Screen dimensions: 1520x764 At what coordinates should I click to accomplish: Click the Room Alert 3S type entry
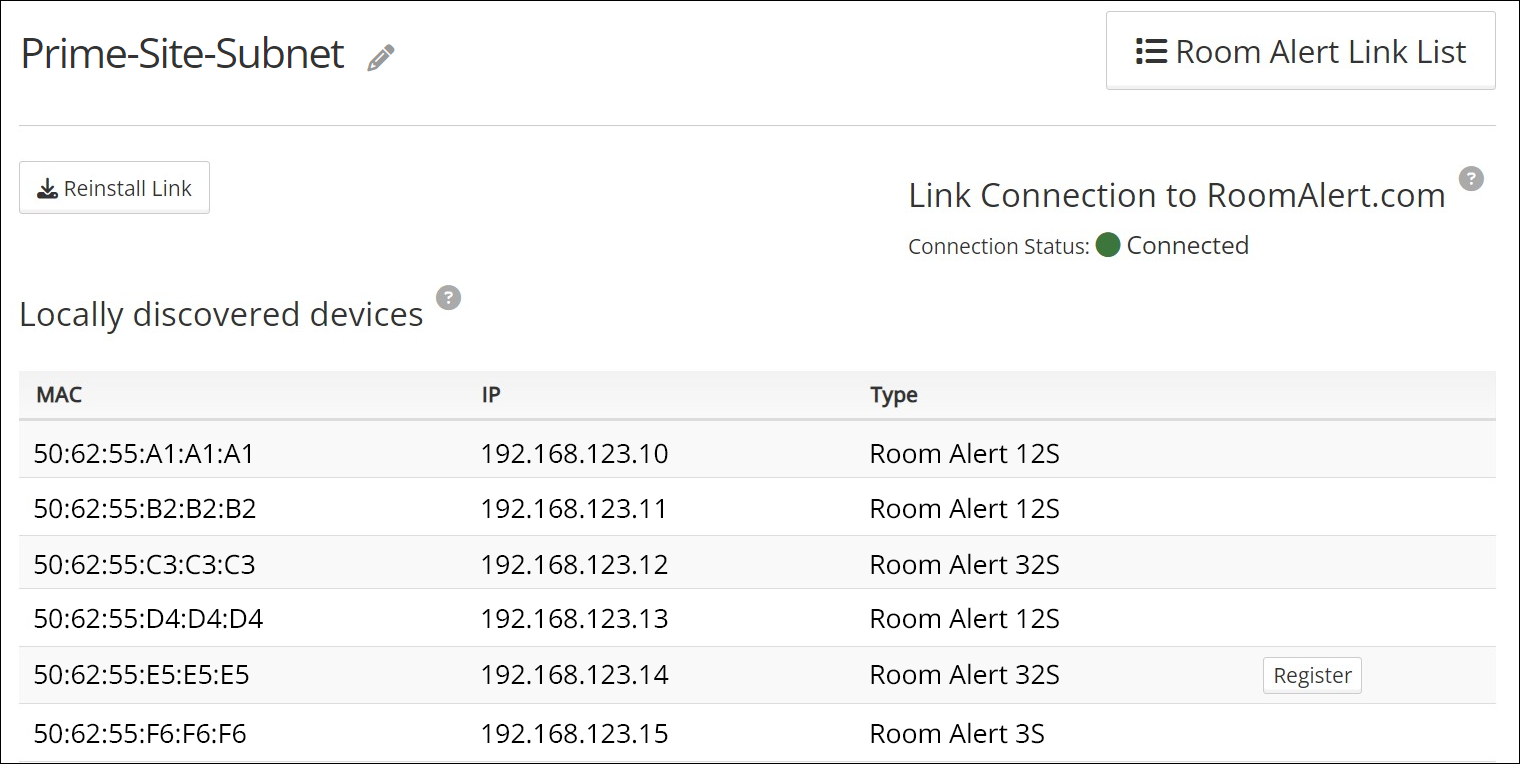[956, 734]
